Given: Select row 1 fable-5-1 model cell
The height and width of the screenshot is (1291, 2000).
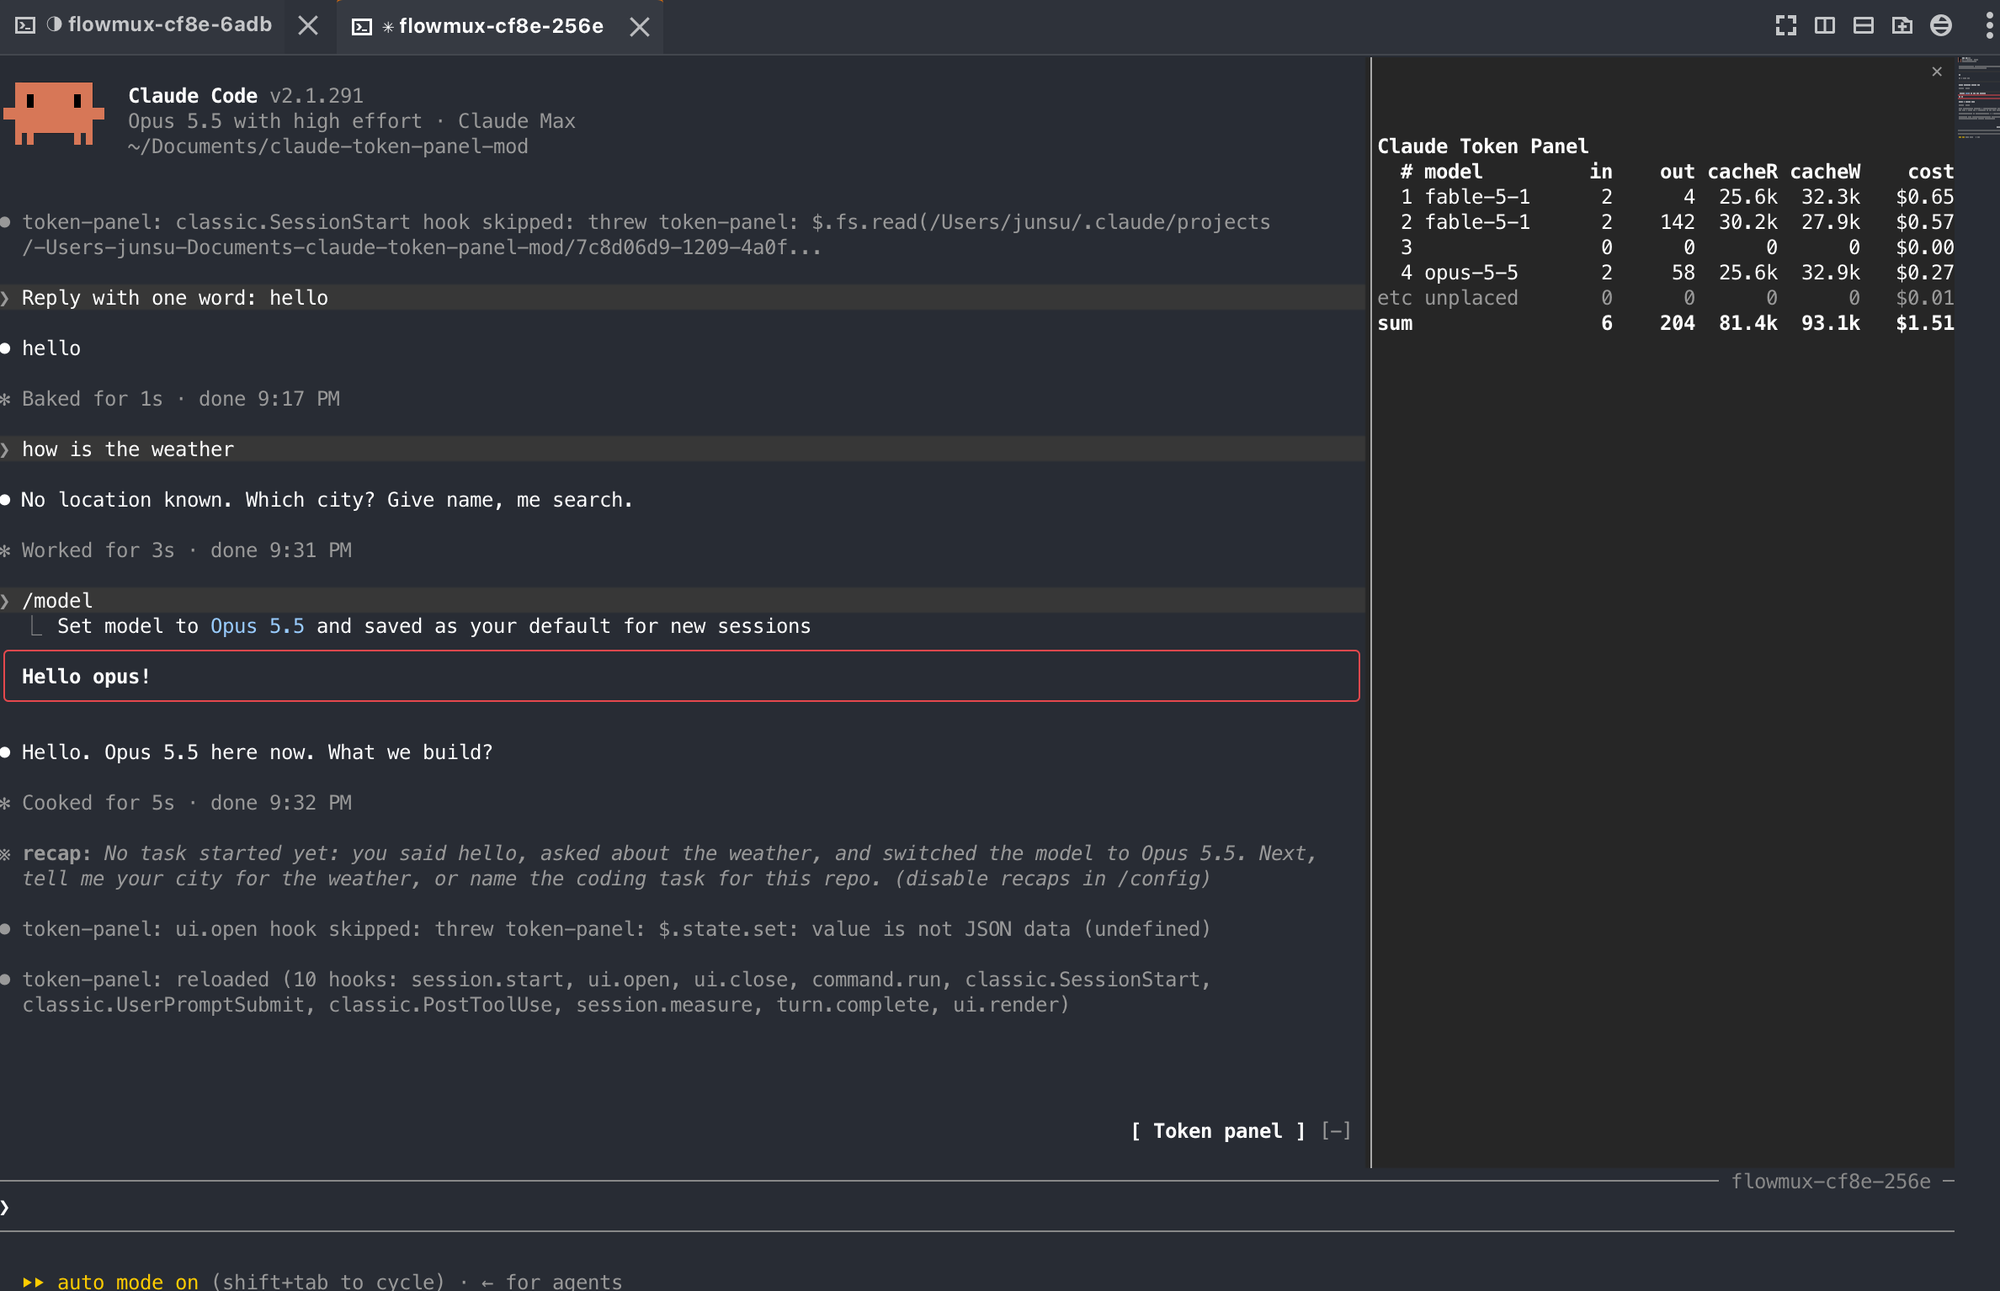Looking at the screenshot, I should click(x=1477, y=197).
